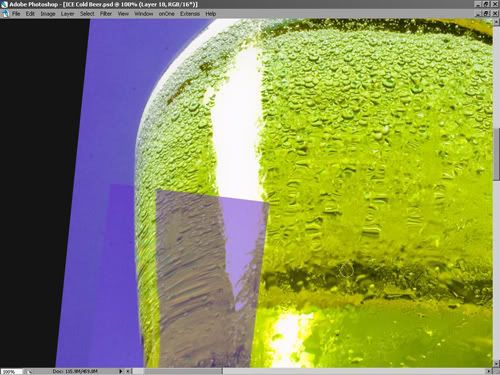Restore the Photoshop application window
Screen dimensions: 500x375
[x=486, y=4]
